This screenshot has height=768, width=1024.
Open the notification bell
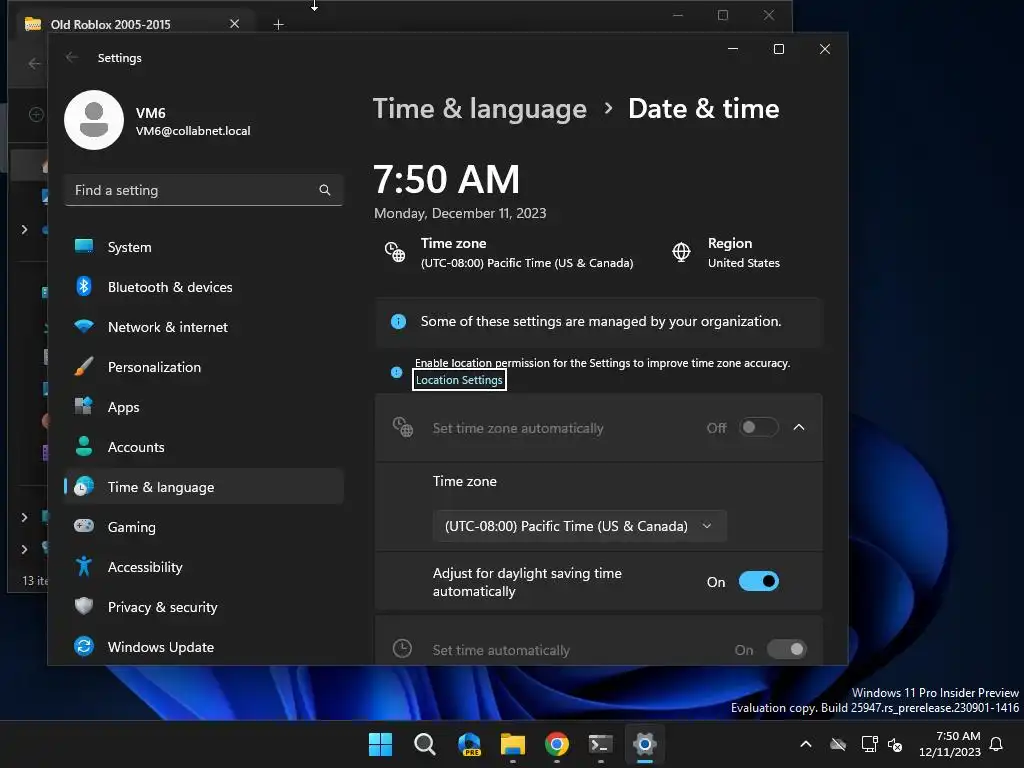click(x=997, y=744)
